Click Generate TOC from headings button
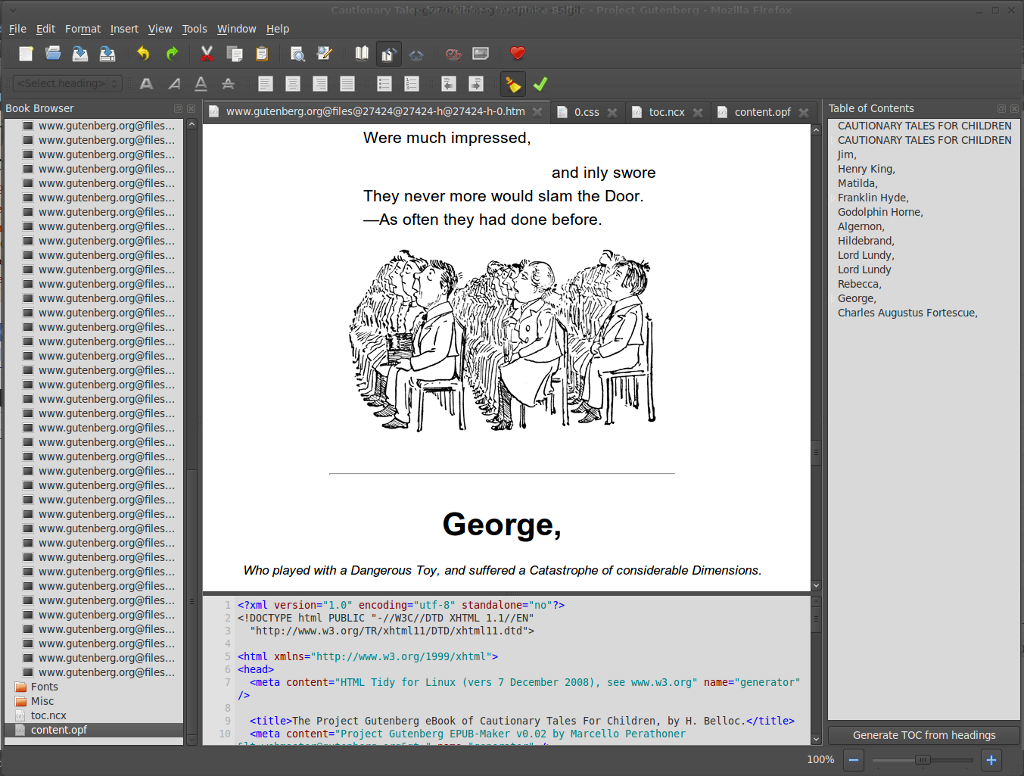Image resolution: width=1024 pixels, height=776 pixels. click(923, 735)
